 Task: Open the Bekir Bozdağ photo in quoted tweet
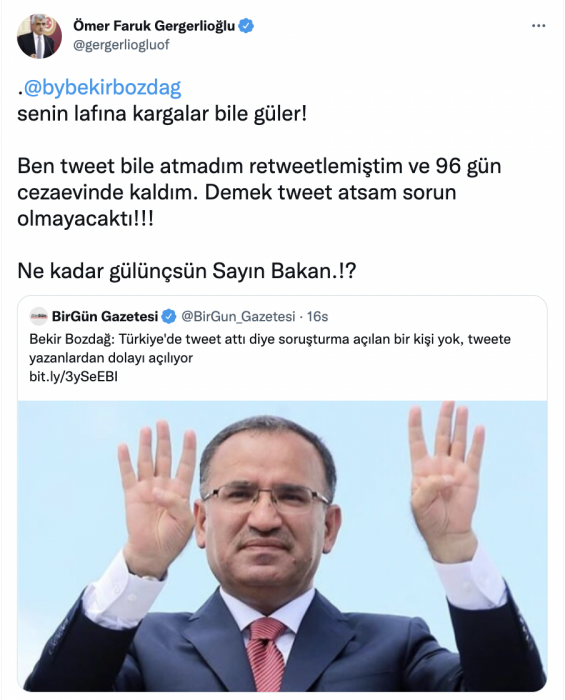[x=282, y=546]
